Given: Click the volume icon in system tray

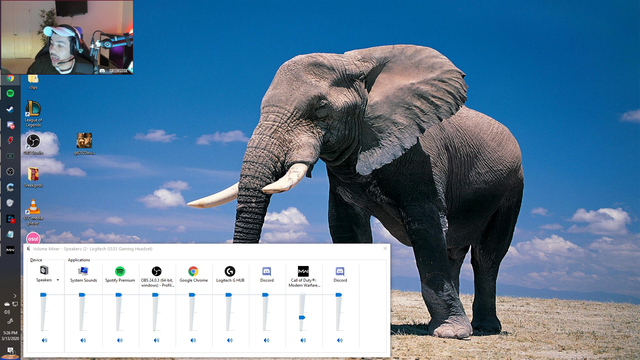Looking at the screenshot, I should [7, 312].
